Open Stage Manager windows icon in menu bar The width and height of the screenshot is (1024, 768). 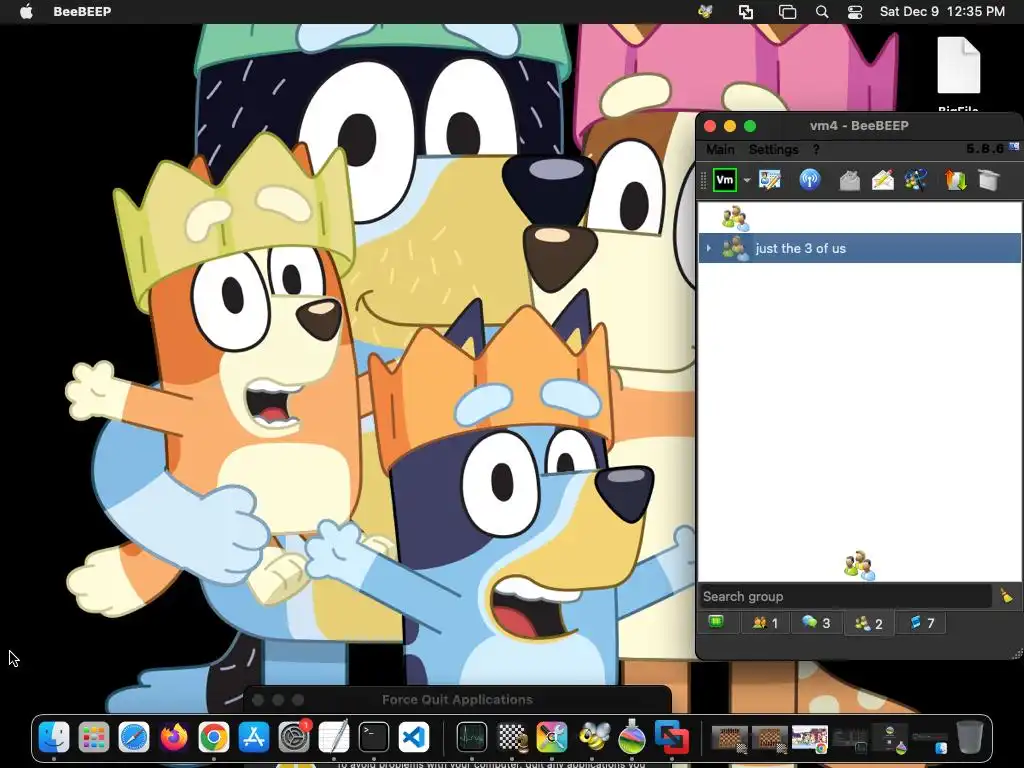787,12
